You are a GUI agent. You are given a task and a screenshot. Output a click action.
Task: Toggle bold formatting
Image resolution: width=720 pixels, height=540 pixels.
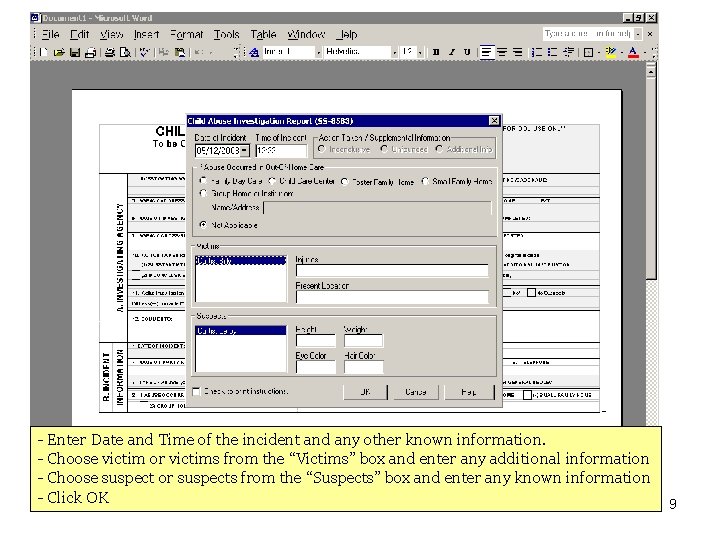(436, 52)
